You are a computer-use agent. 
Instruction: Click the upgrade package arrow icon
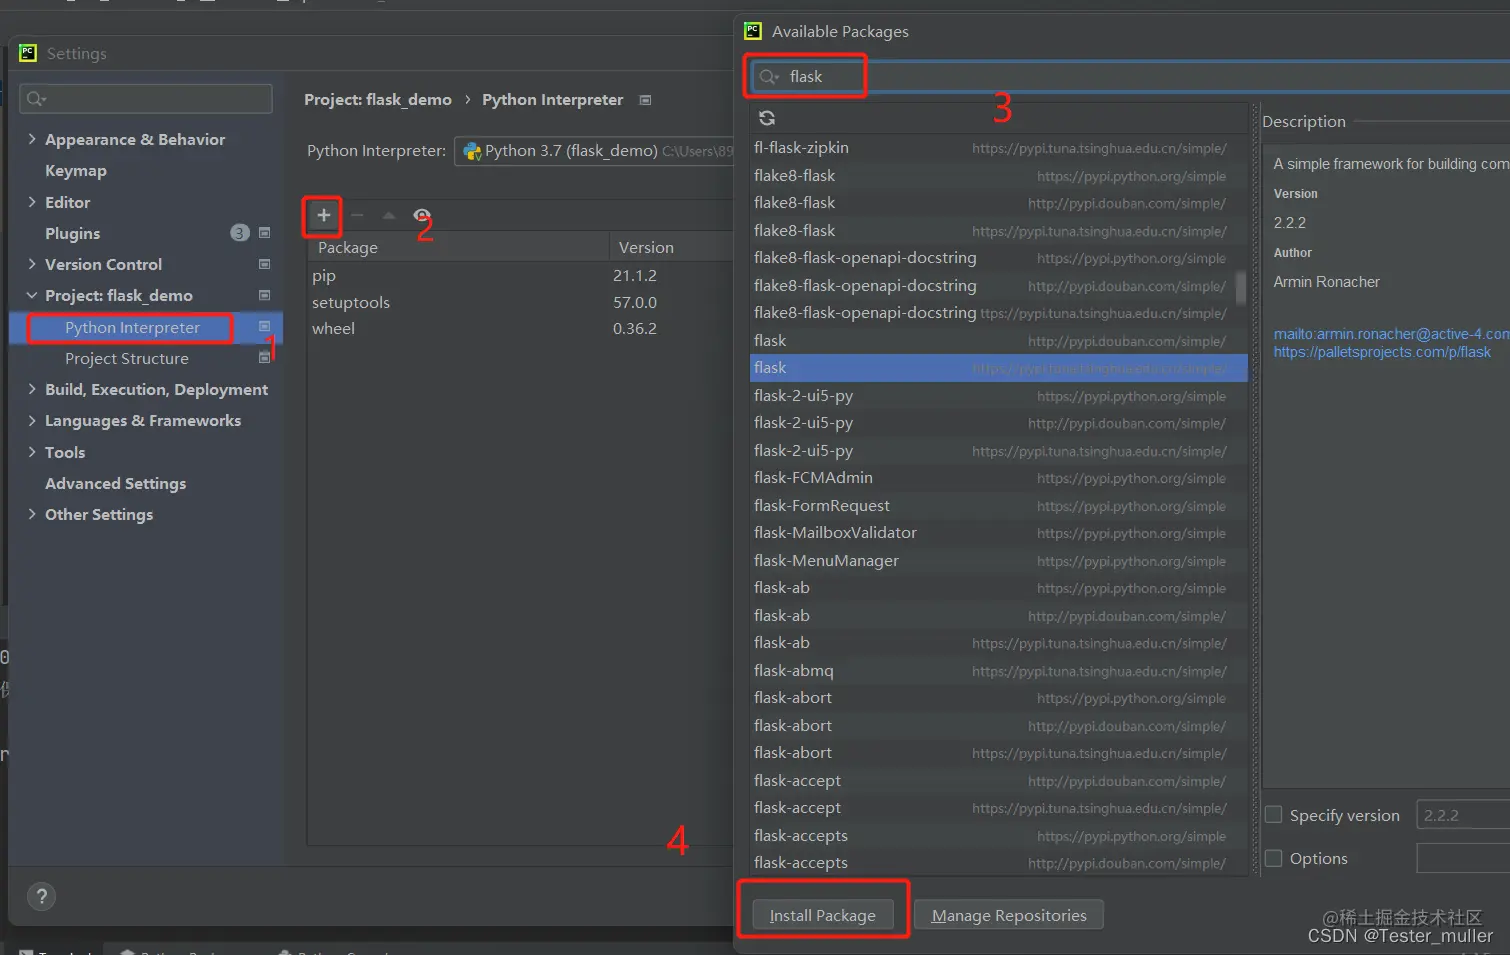tap(389, 215)
